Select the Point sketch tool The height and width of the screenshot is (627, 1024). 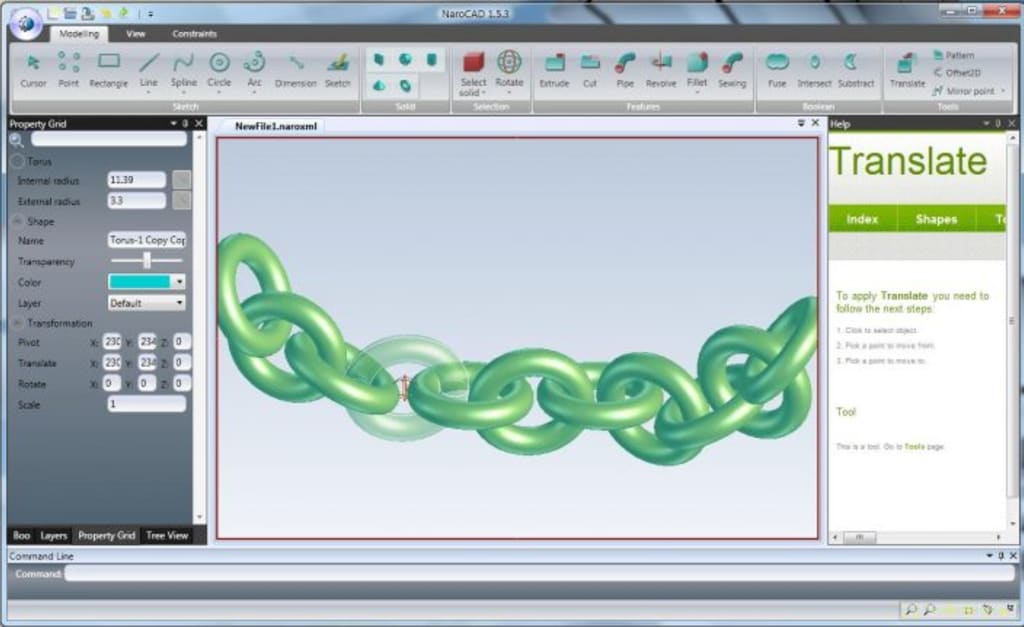pos(68,71)
